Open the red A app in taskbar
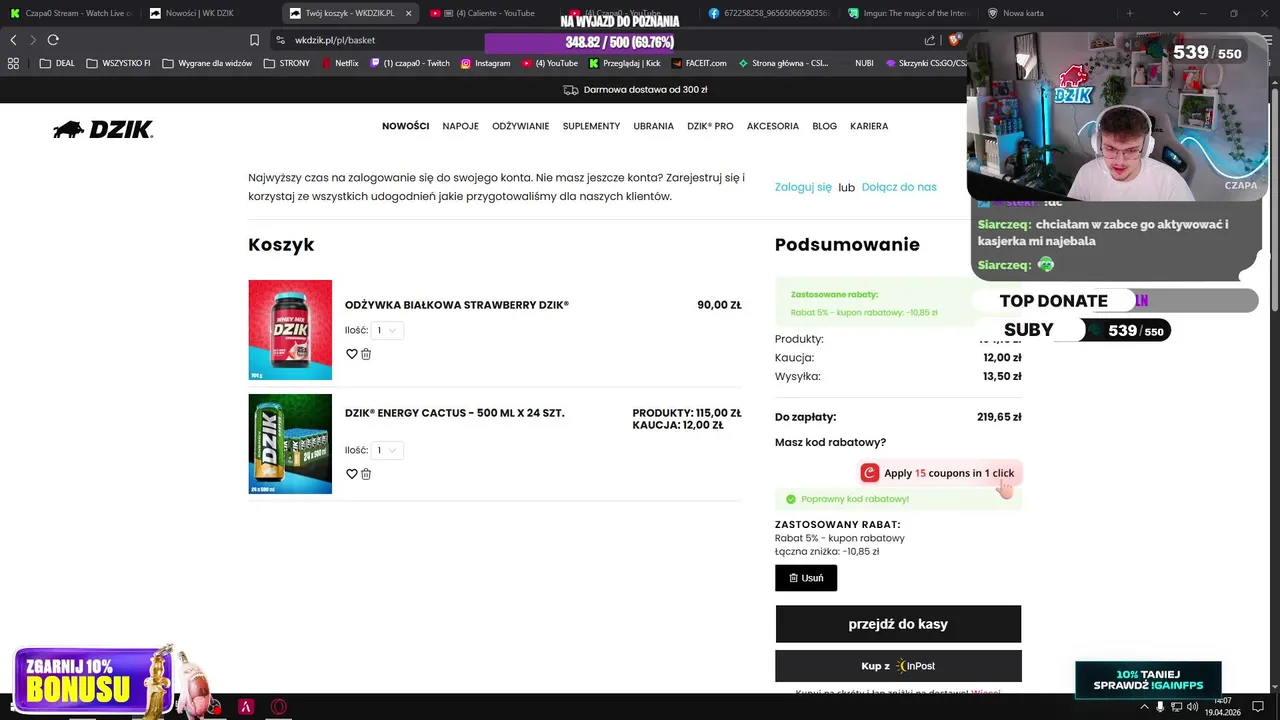This screenshot has width=1280, height=720. (x=246, y=707)
